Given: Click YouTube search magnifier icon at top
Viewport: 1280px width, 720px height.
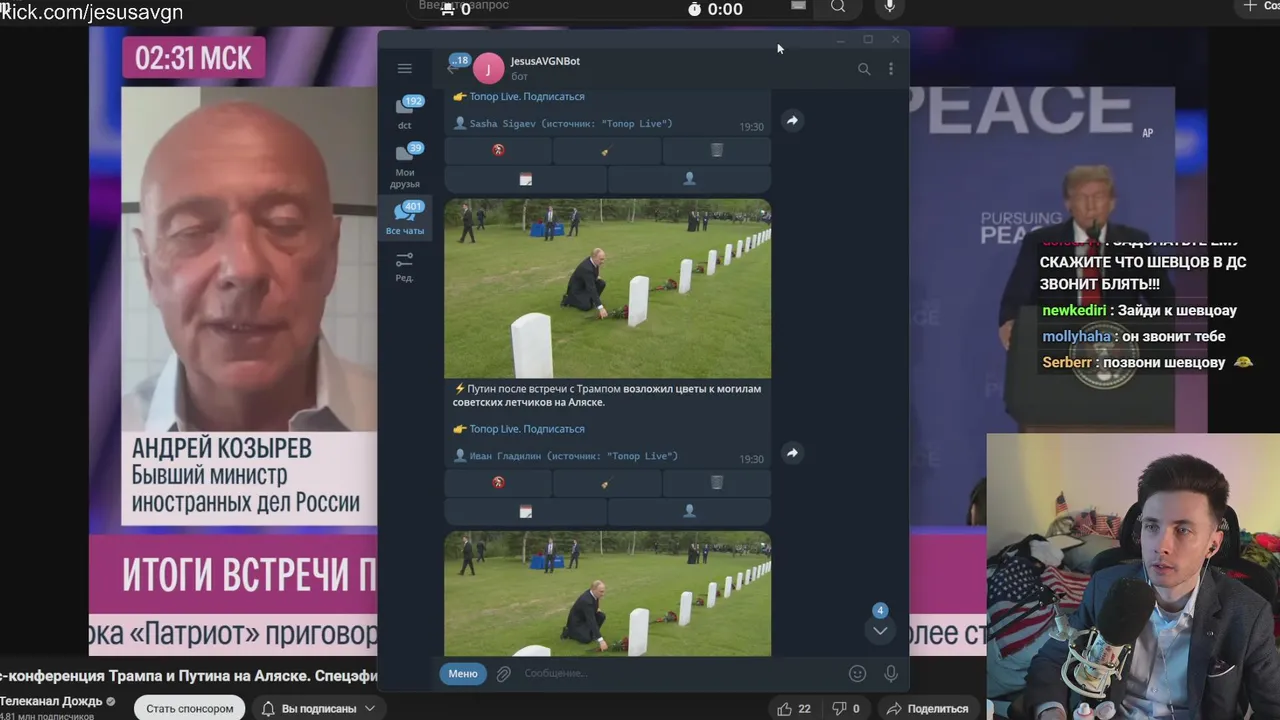Looking at the screenshot, I should coord(838,7).
